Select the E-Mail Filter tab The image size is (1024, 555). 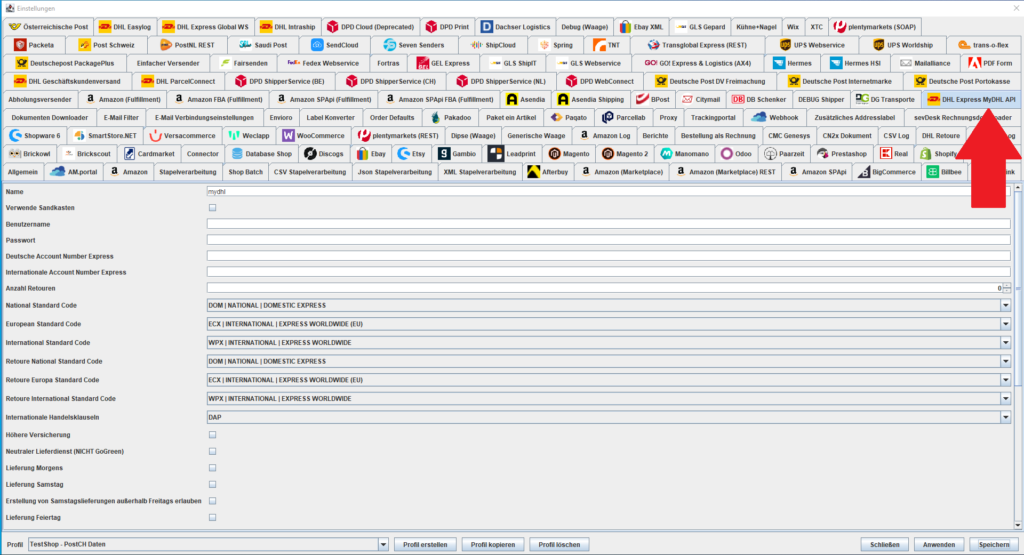pyautogui.click(x=121, y=118)
